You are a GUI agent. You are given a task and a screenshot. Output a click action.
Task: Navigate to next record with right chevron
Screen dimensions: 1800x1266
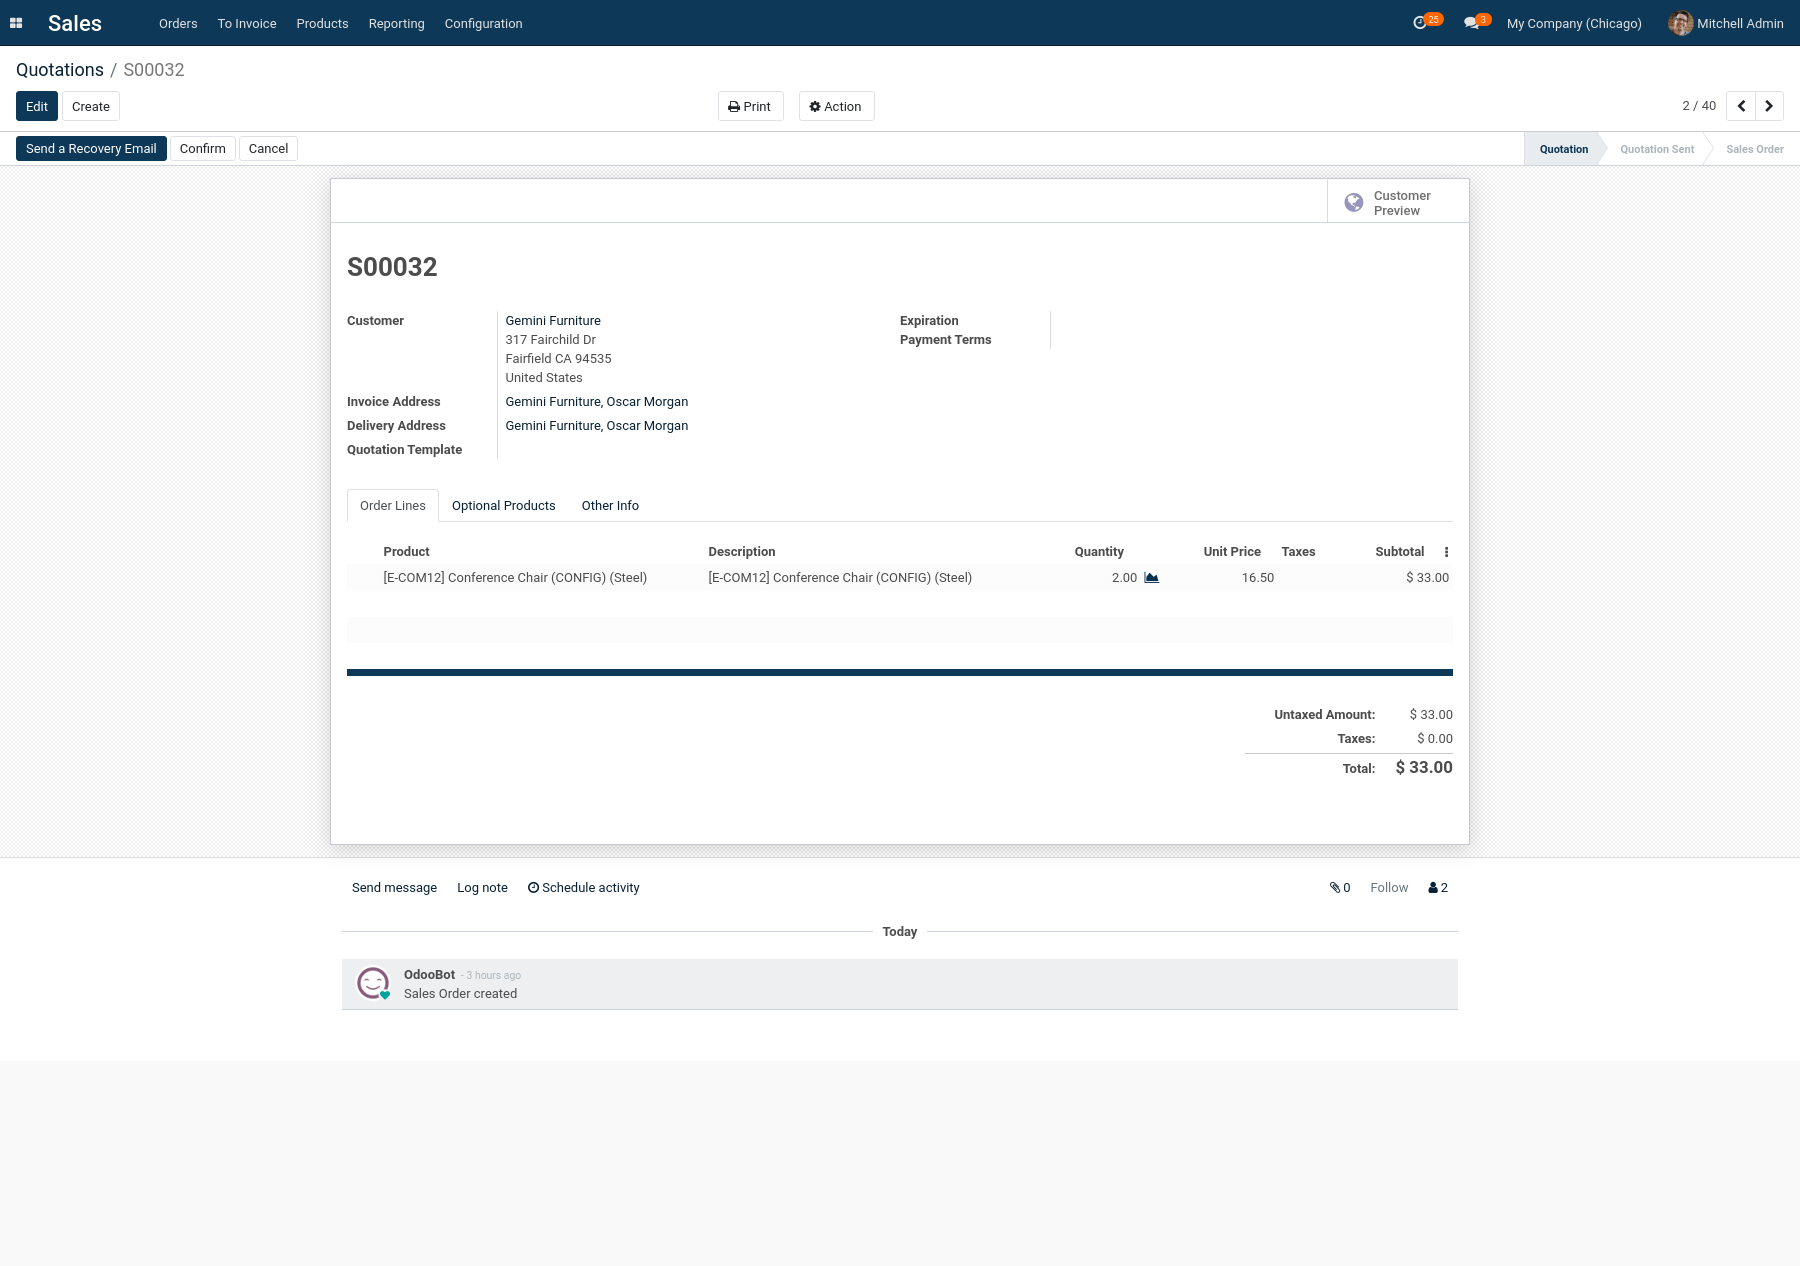tap(1768, 105)
